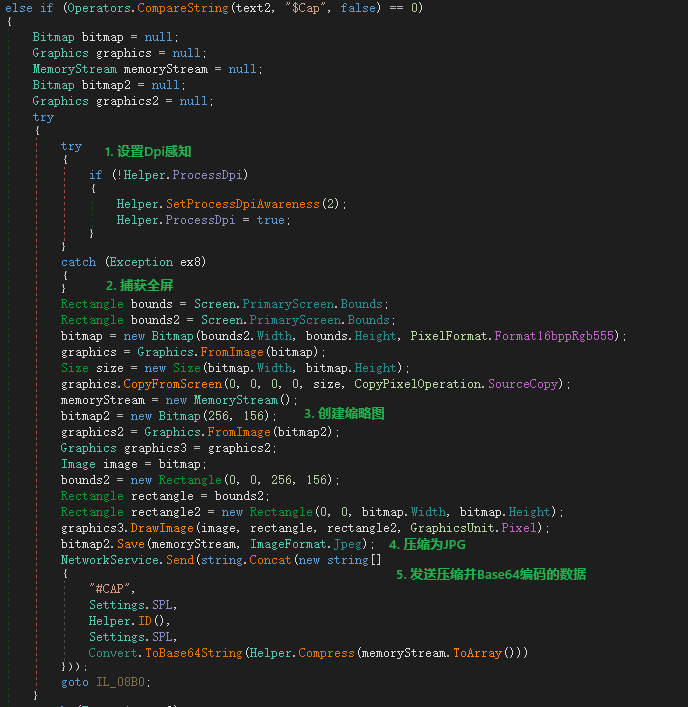This screenshot has width=688, height=707.
Task: Click the Compress method call
Action: pos(326,653)
